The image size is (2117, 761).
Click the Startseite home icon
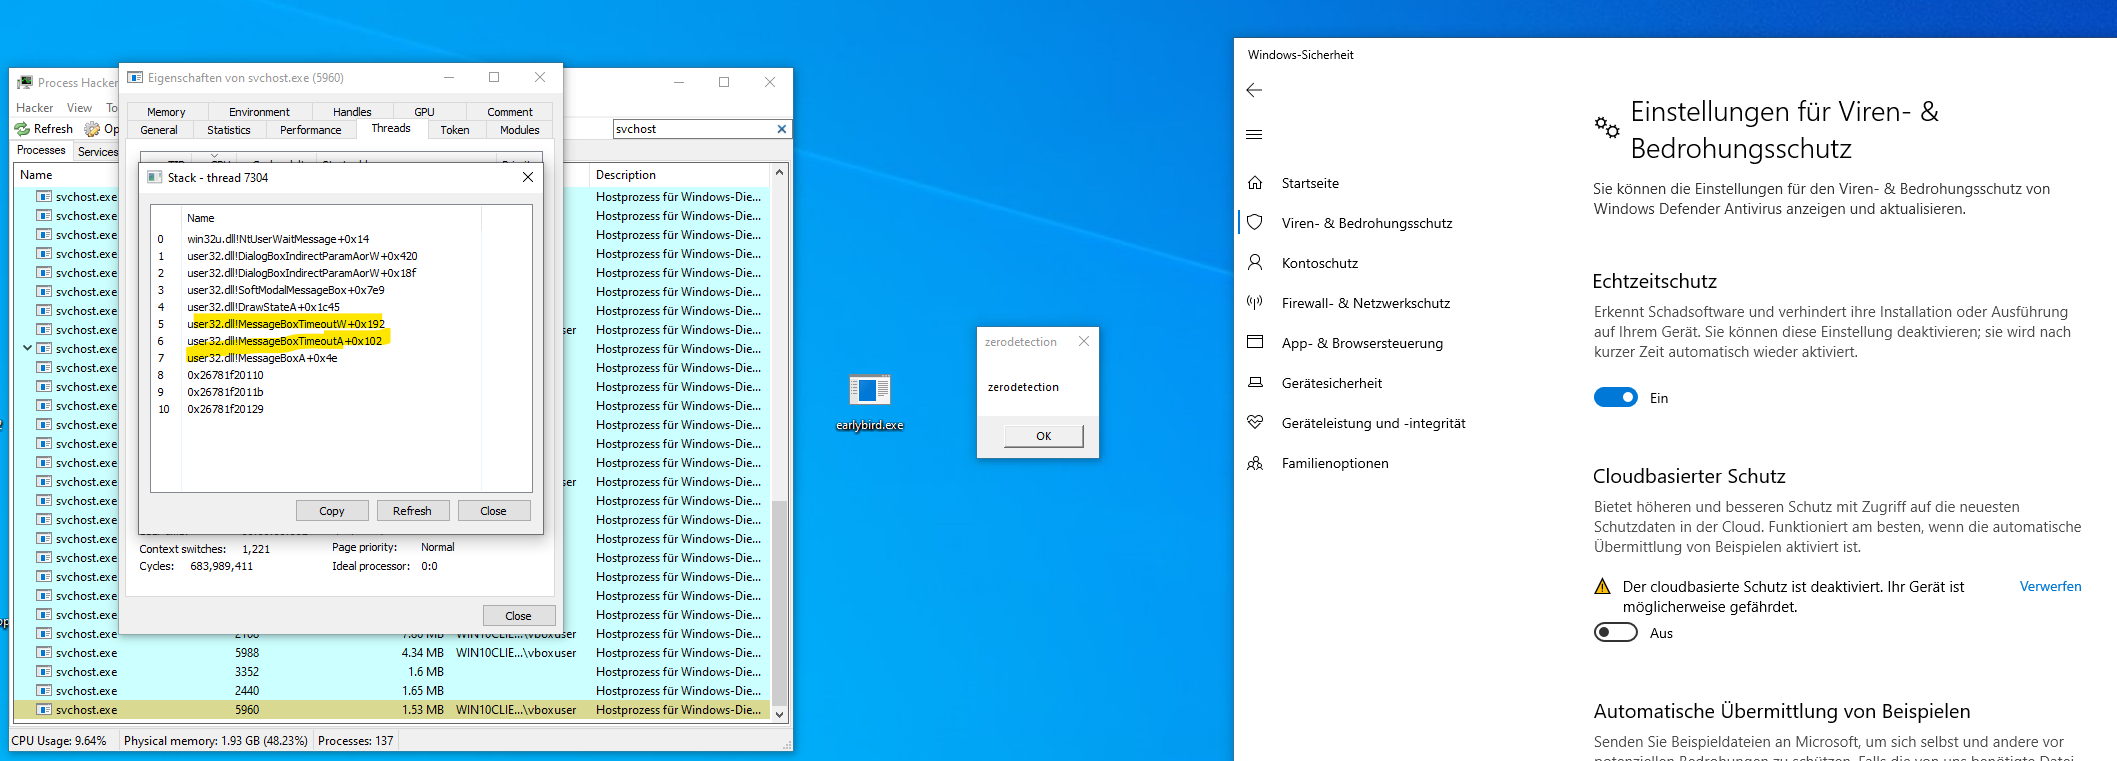pyautogui.click(x=1255, y=183)
